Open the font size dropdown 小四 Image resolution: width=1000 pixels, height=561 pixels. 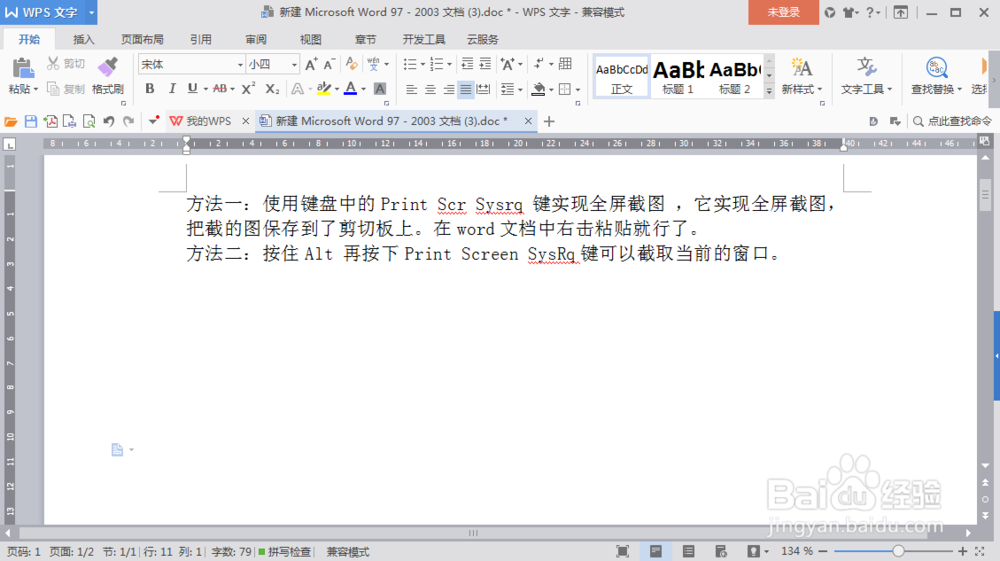294,64
